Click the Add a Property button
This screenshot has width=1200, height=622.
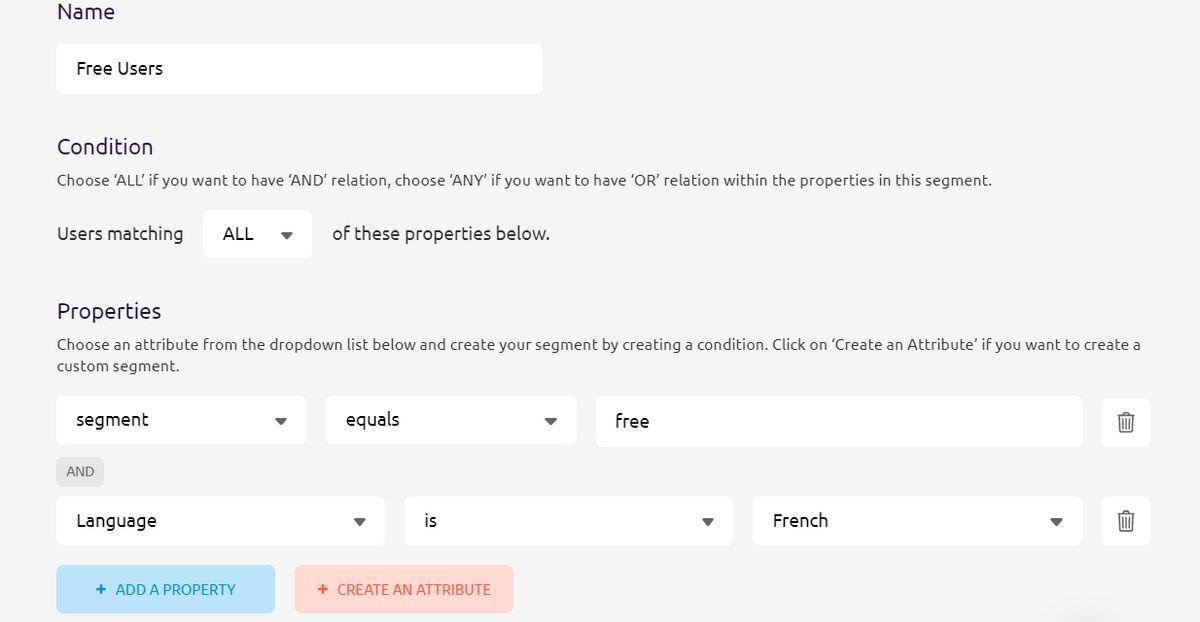click(166, 589)
